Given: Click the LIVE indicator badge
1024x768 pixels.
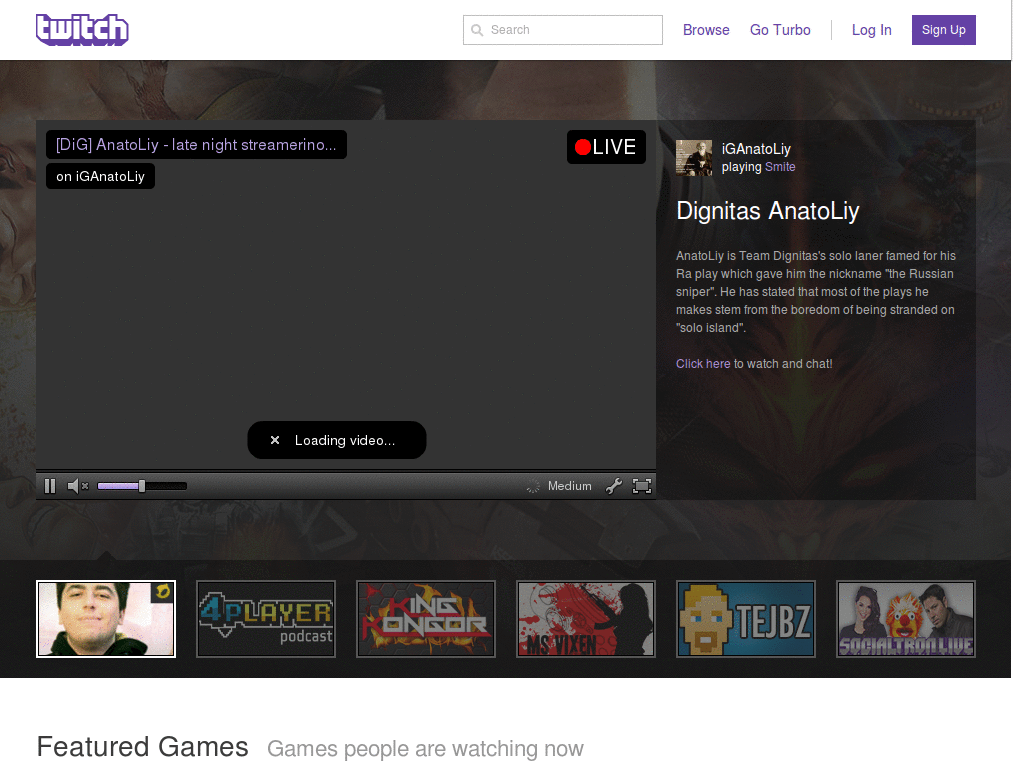Looking at the screenshot, I should (606, 147).
